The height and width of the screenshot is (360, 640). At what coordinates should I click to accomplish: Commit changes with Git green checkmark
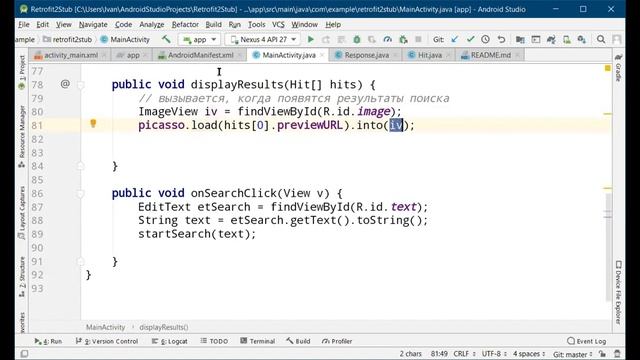[x=470, y=40]
